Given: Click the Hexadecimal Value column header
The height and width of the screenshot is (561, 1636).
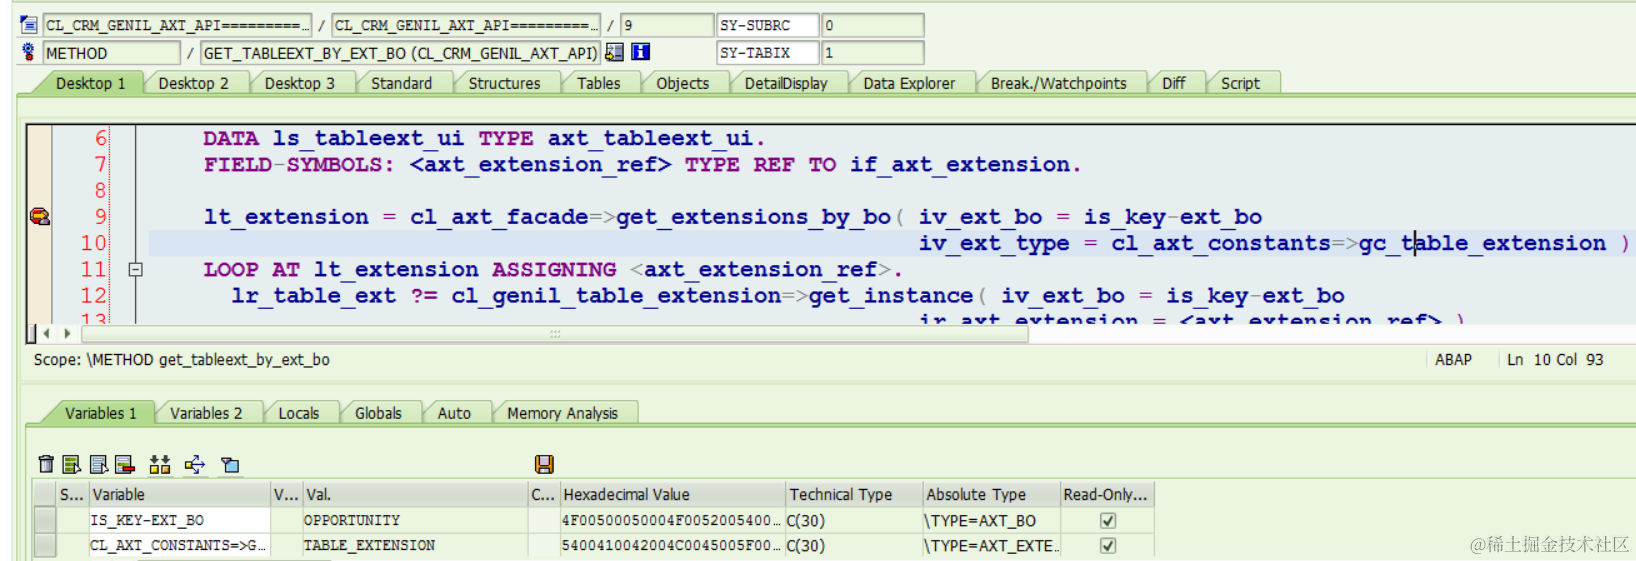Looking at the screenshot, I should (672, 494).
